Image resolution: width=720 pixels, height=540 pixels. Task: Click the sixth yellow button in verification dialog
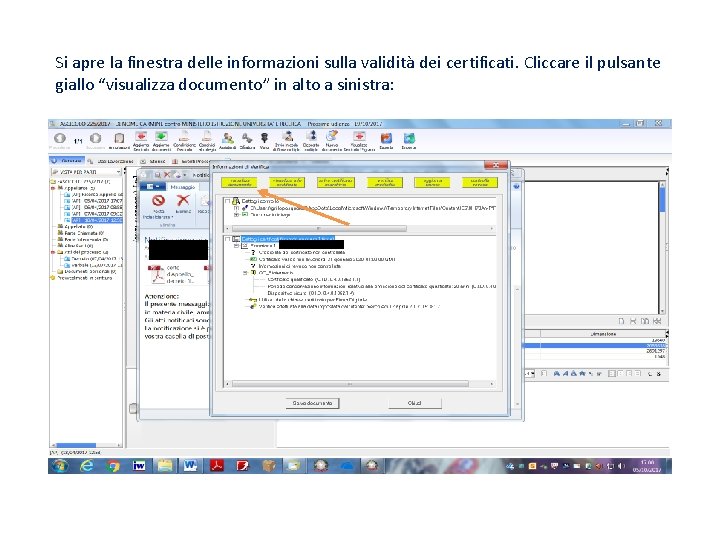(480, 182)
